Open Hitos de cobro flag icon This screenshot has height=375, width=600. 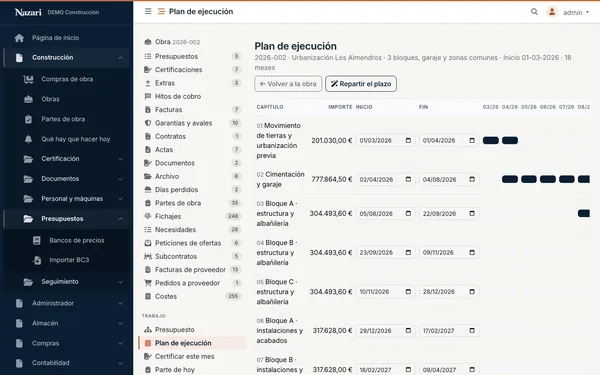point(148,96)
